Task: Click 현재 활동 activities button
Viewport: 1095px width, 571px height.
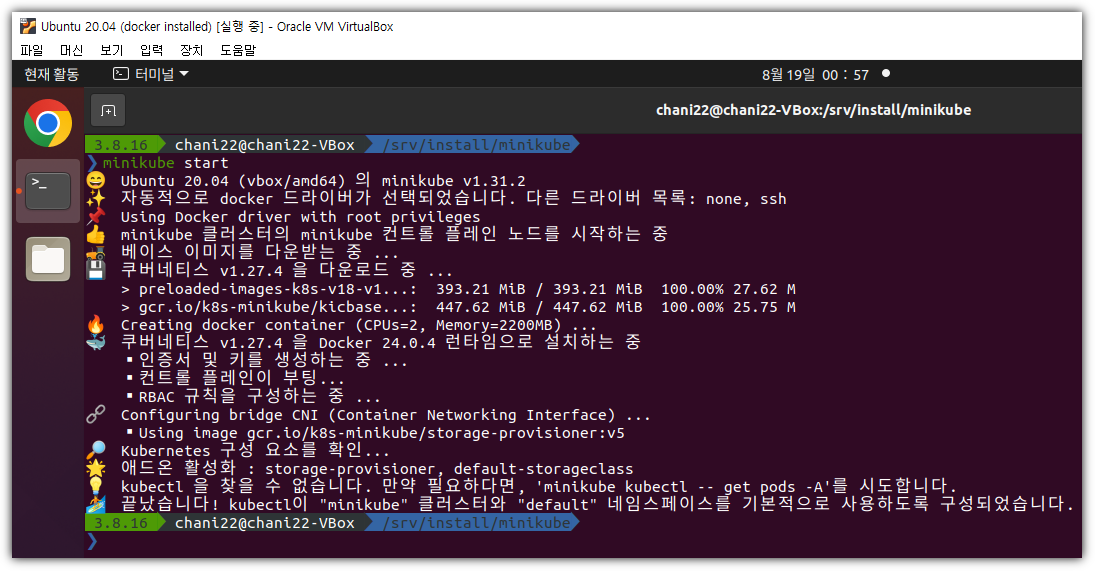Action: [52, 74]
